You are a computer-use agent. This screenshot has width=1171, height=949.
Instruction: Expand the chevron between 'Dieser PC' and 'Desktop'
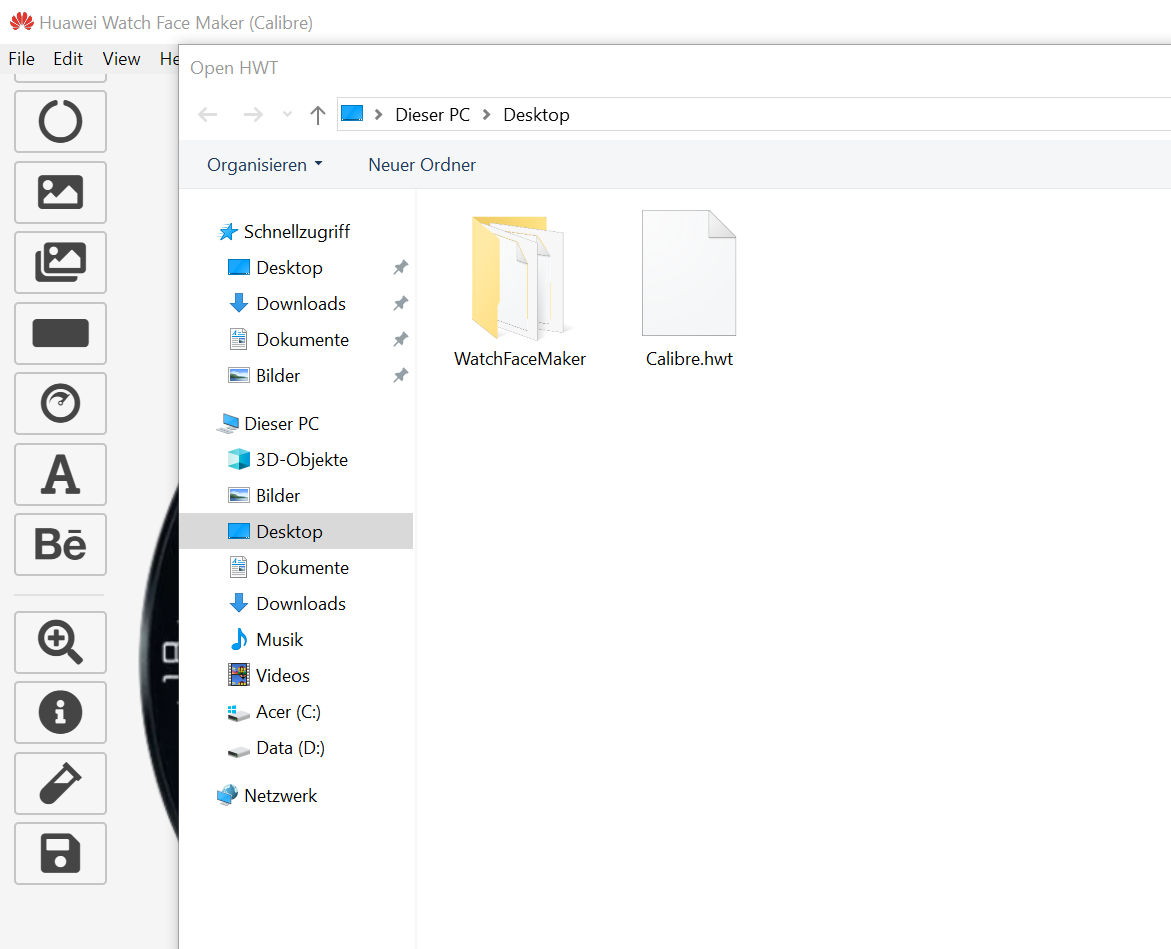[486, 115]
